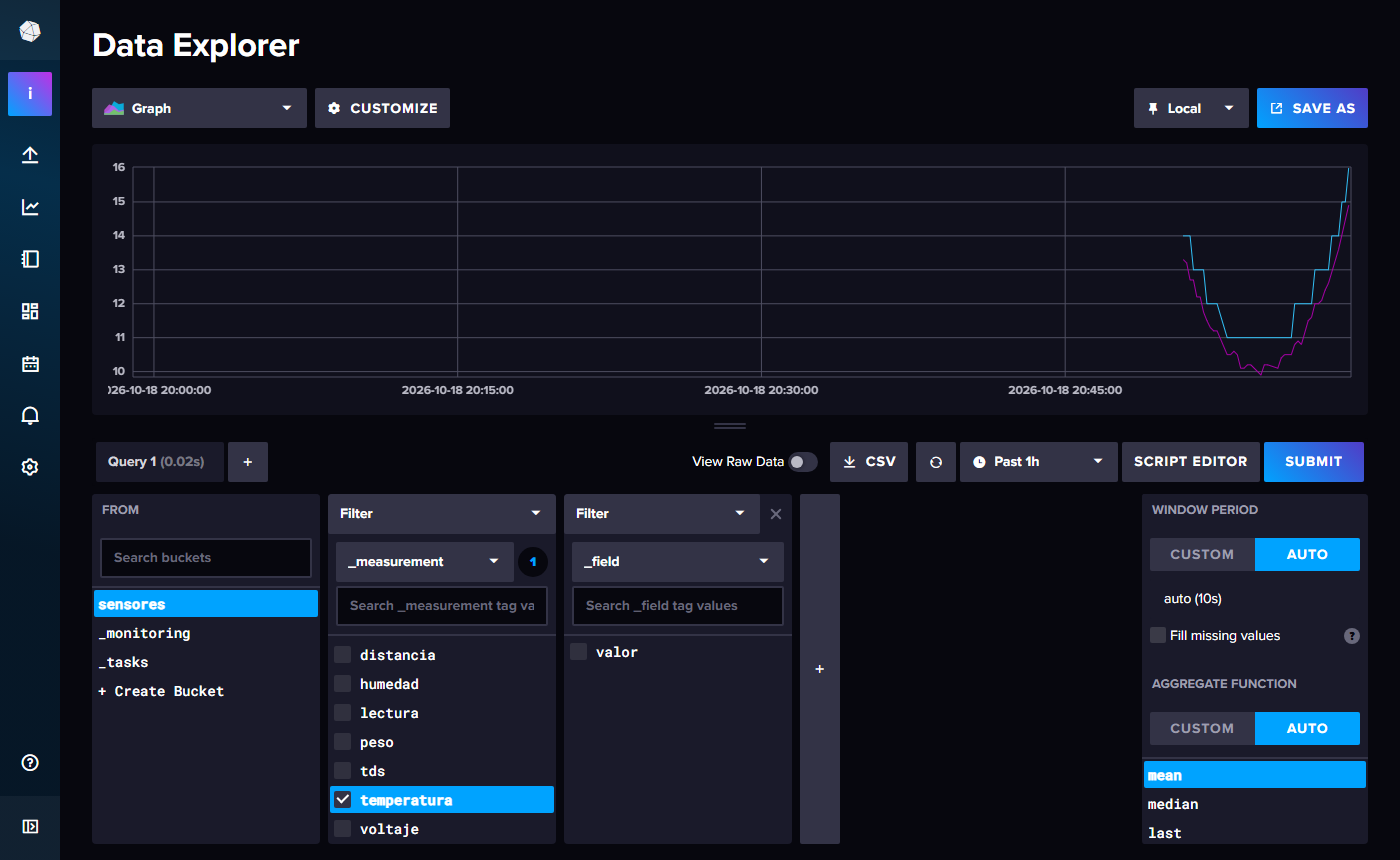Open Data Explorer graph icon in sidebar
This screenshot has width=1400, height=860.
pyautogui.click(x=30, y=207)
